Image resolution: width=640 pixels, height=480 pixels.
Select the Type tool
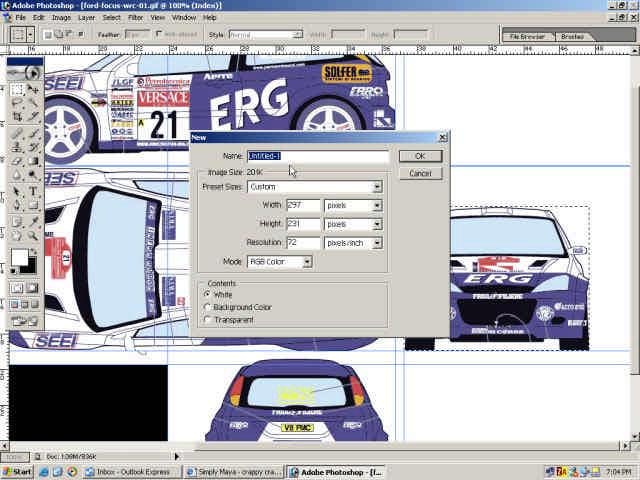tap(33, 190)
